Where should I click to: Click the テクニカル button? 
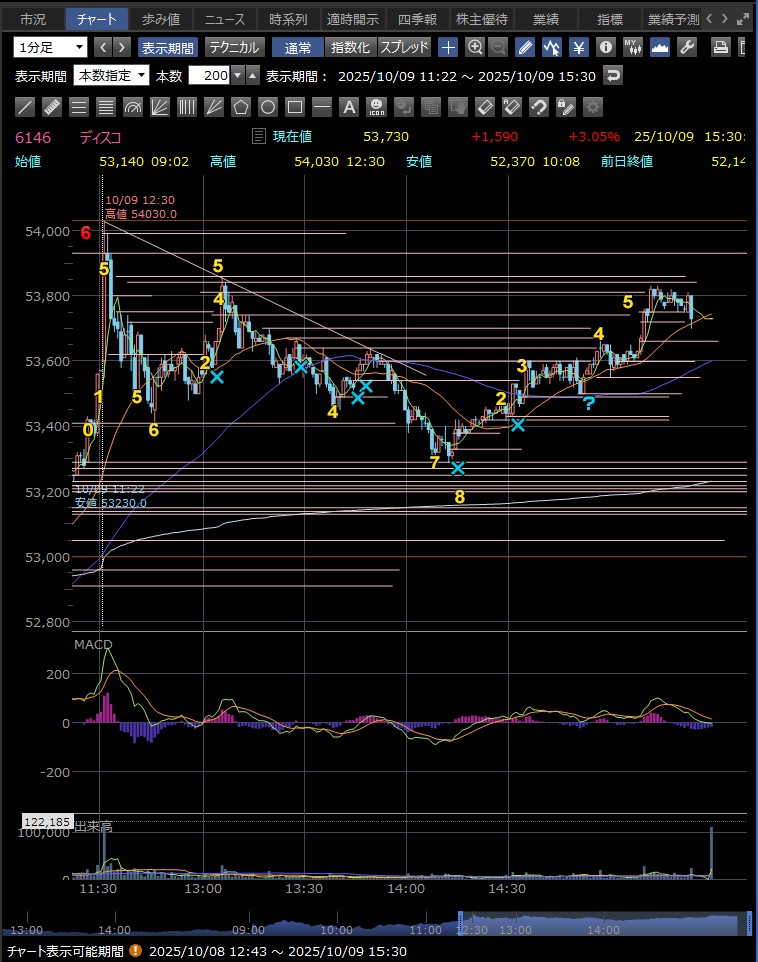[234, 47]
